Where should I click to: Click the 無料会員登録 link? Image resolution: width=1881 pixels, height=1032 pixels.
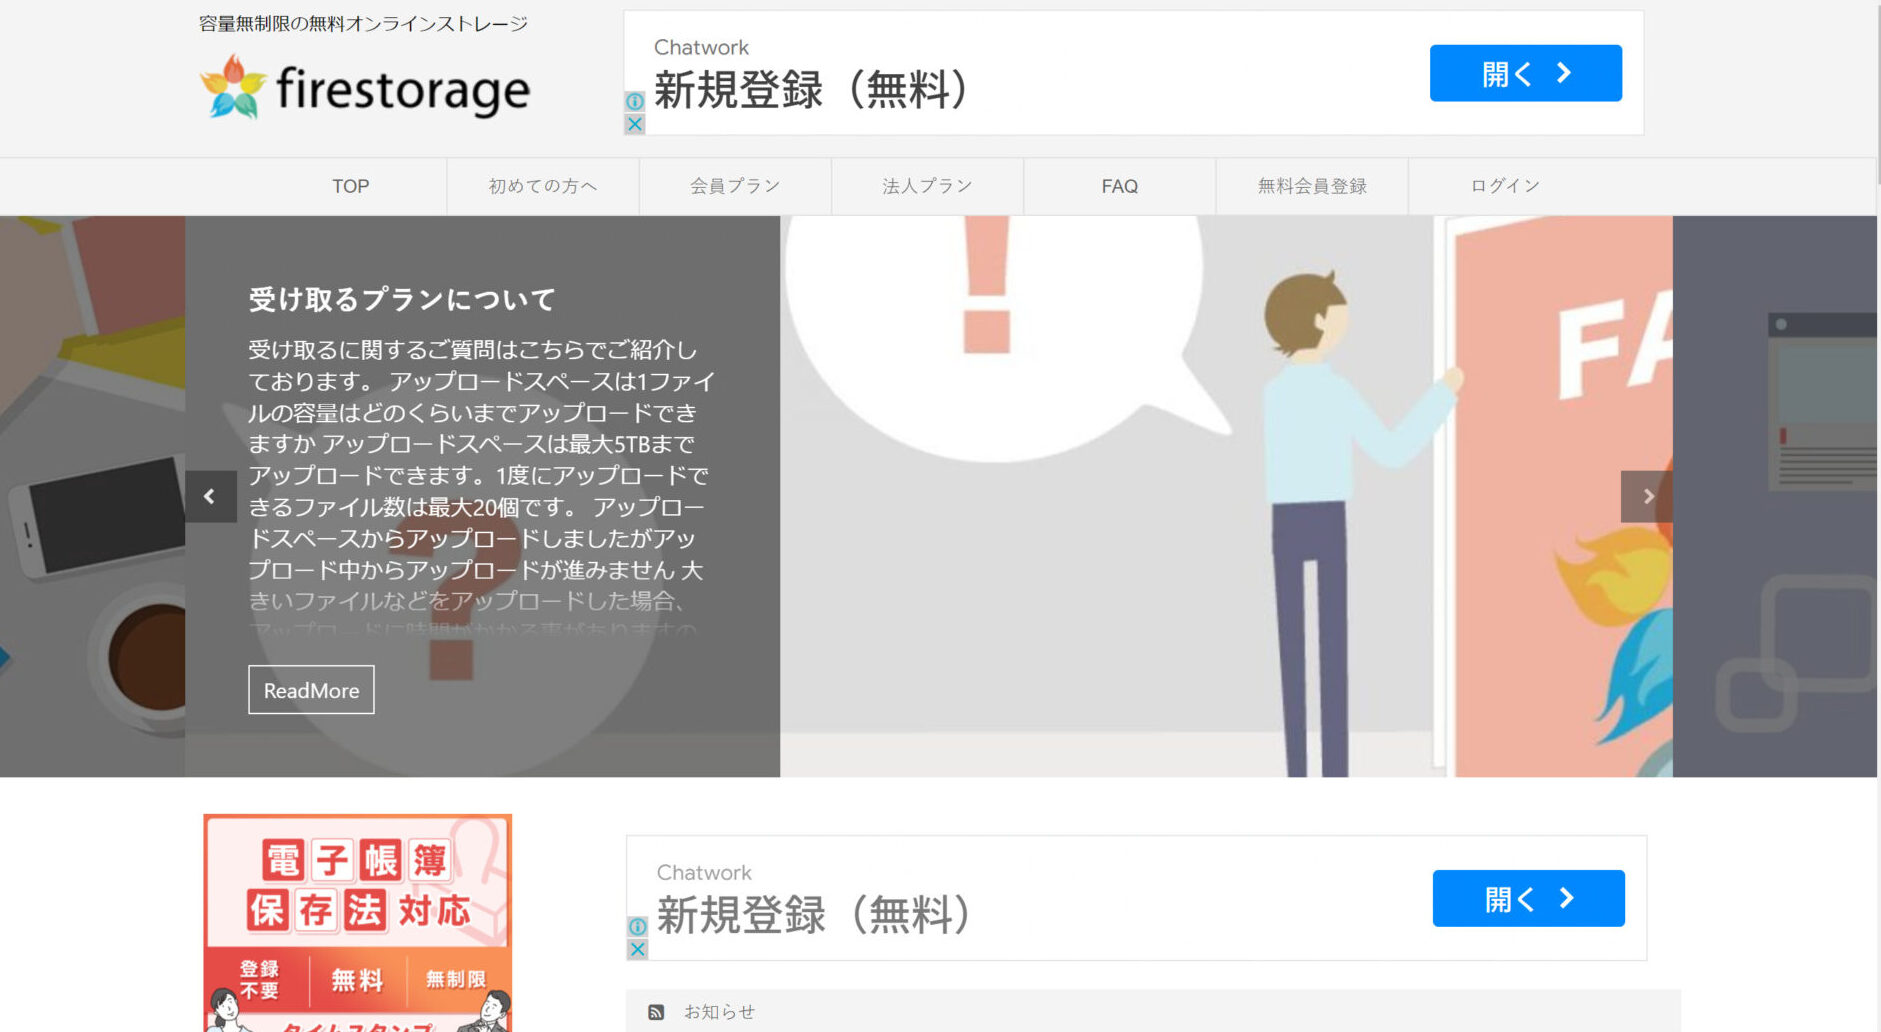[1311, 186]
